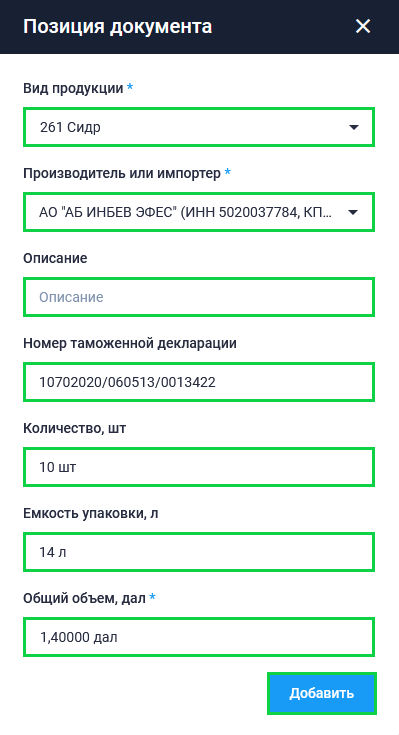Image resolution: width=399 pixels, height=735 pixels.
Task: Click the bold Описание label above the field
Action: [55, 258]
